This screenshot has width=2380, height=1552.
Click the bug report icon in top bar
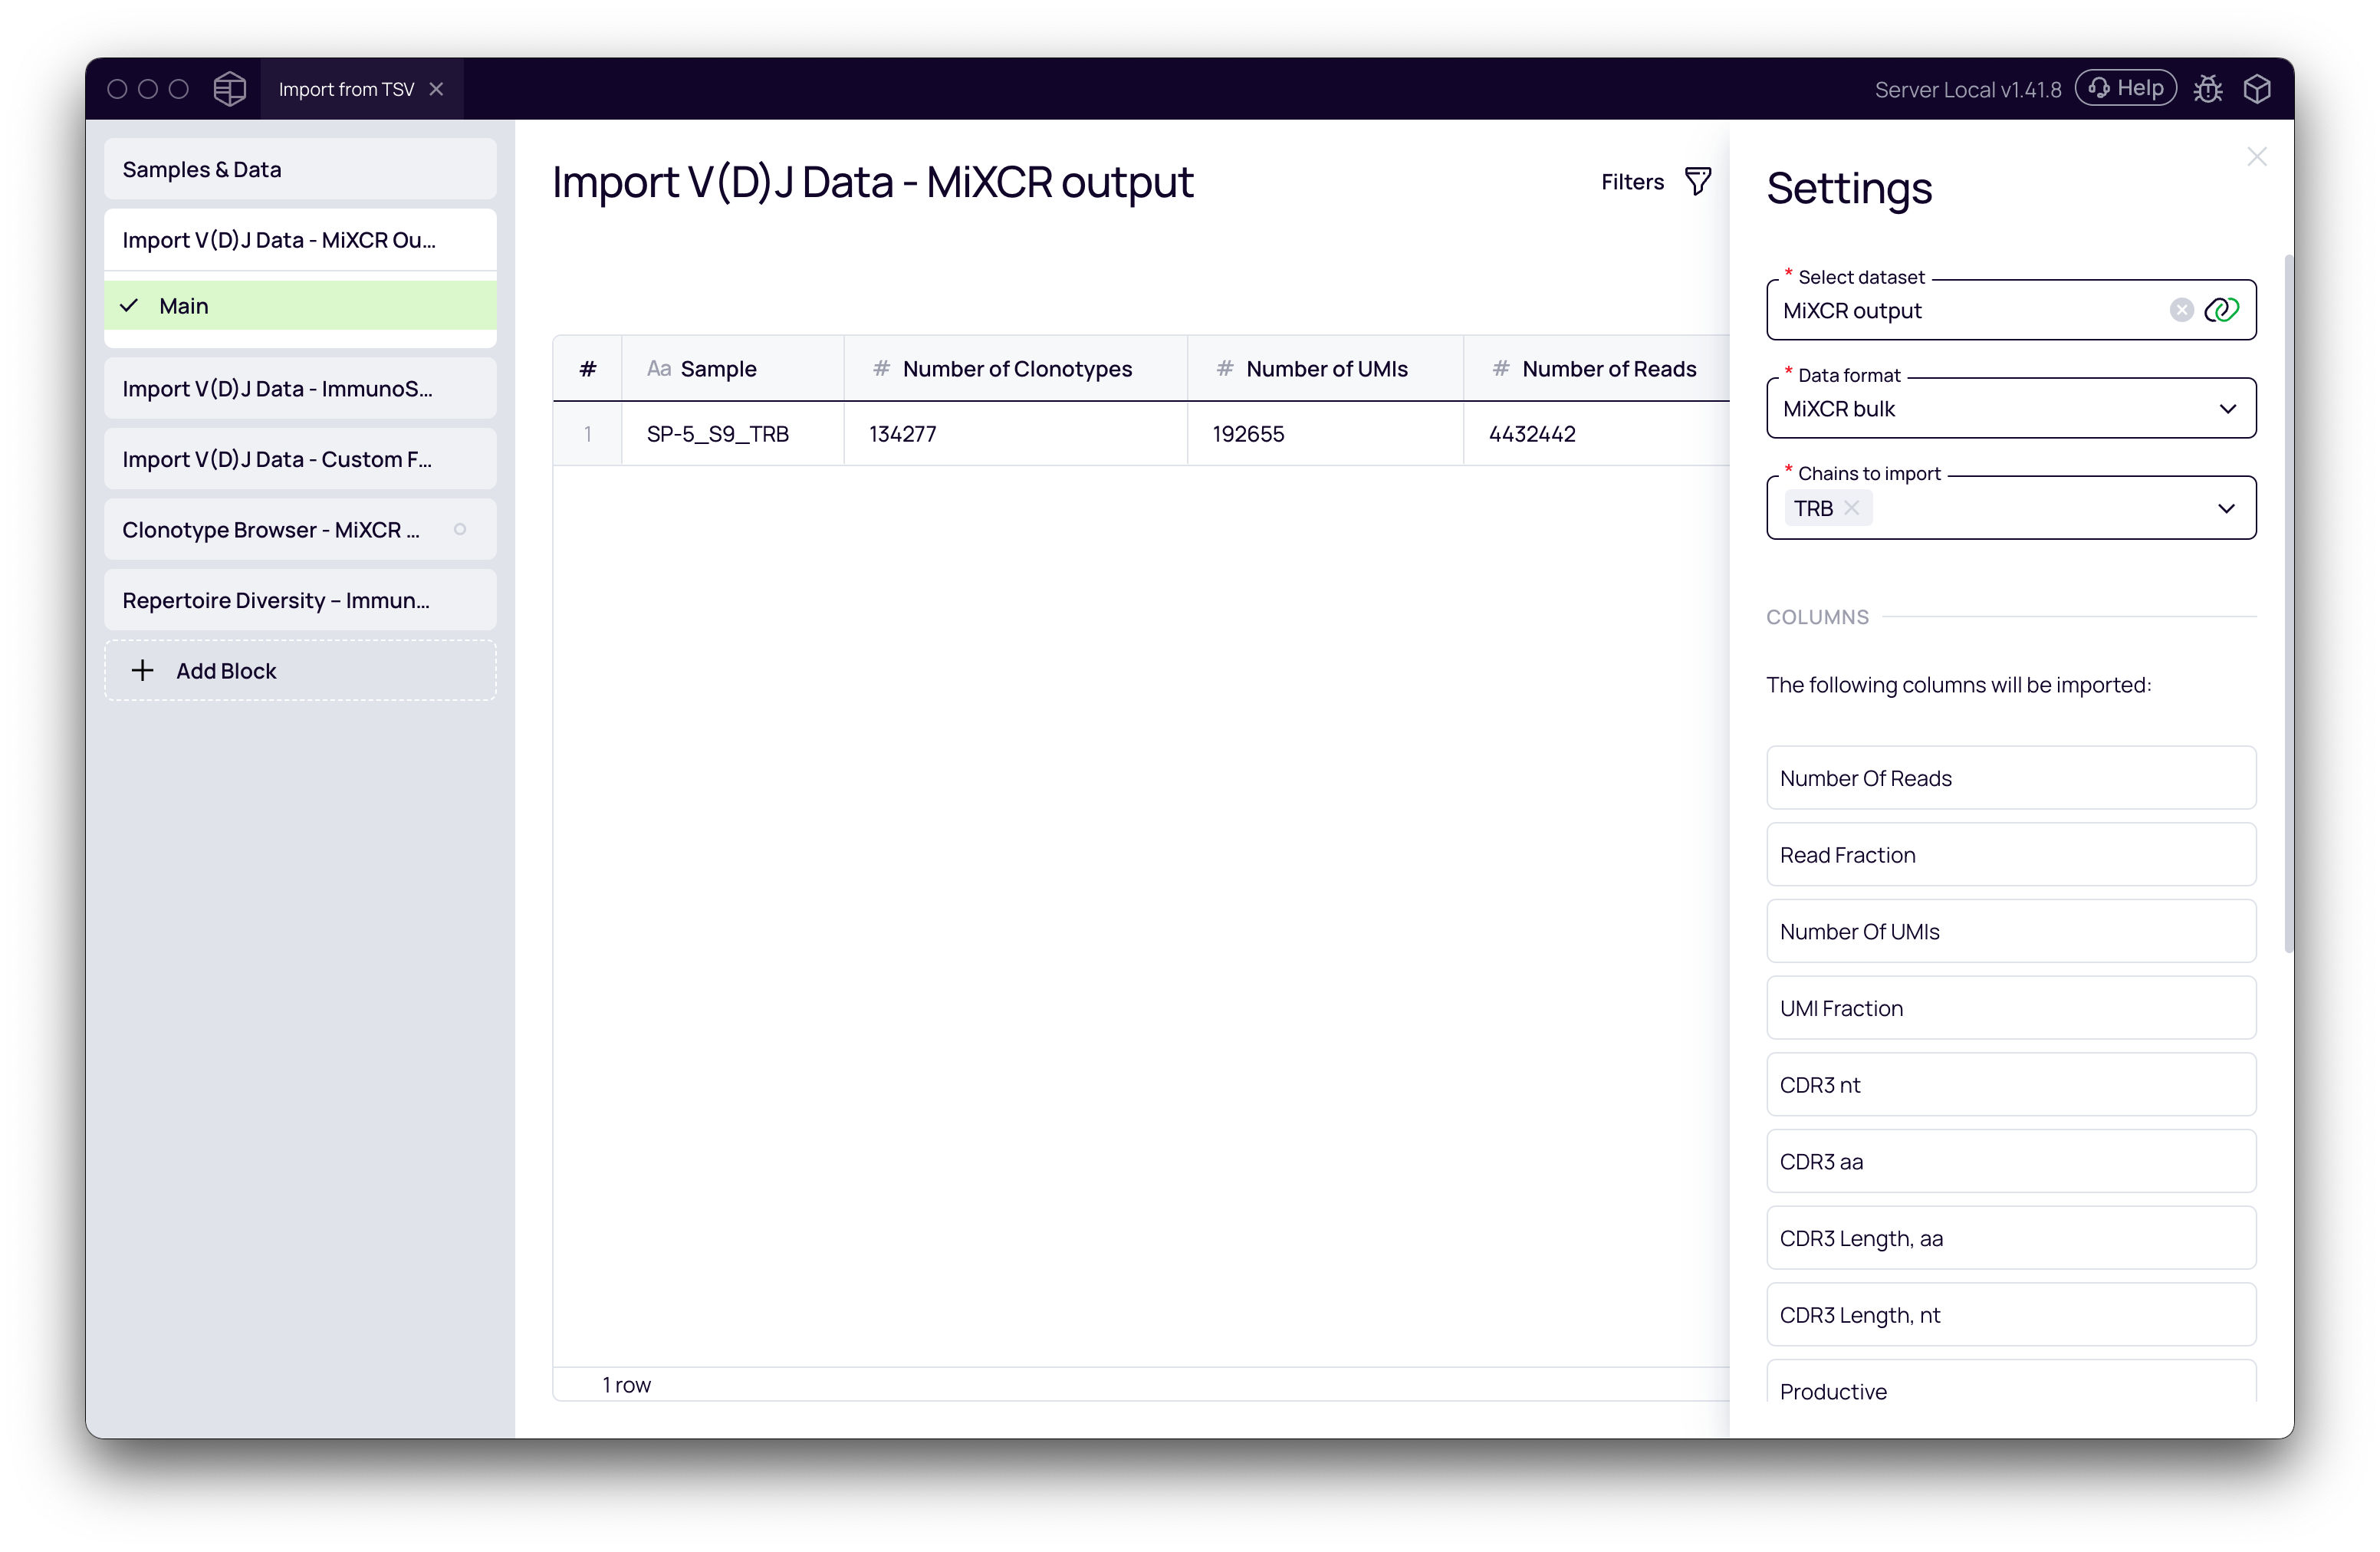click(x=2209, y=88)
